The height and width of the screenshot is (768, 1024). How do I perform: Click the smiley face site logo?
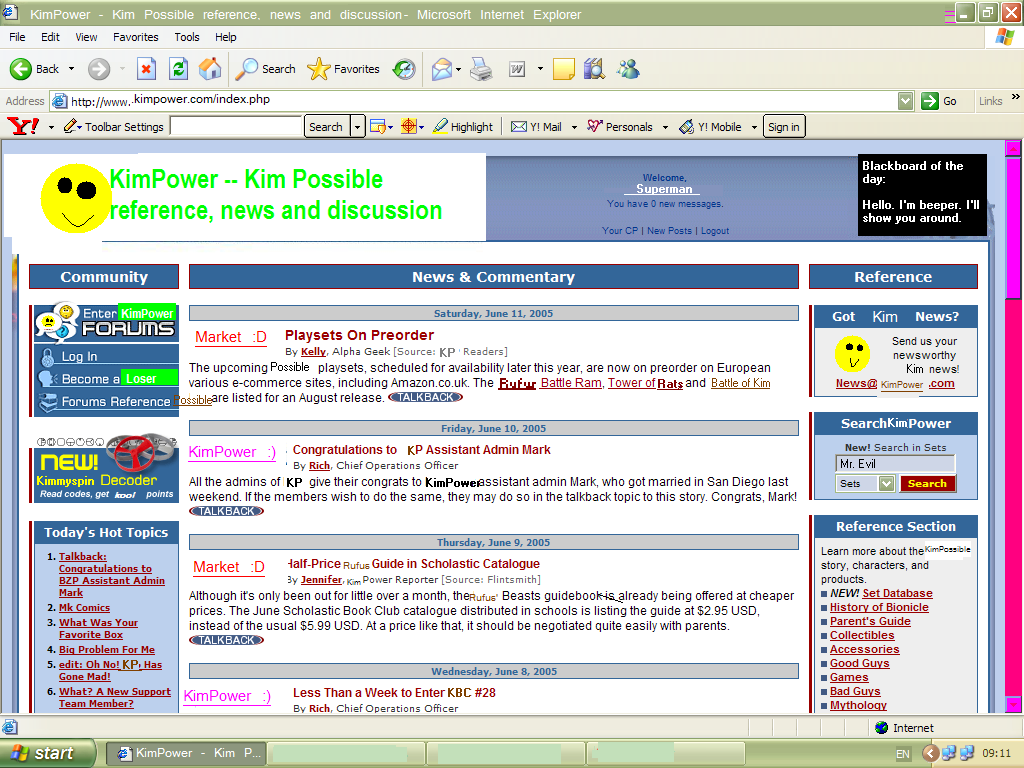tap(76, 198)
